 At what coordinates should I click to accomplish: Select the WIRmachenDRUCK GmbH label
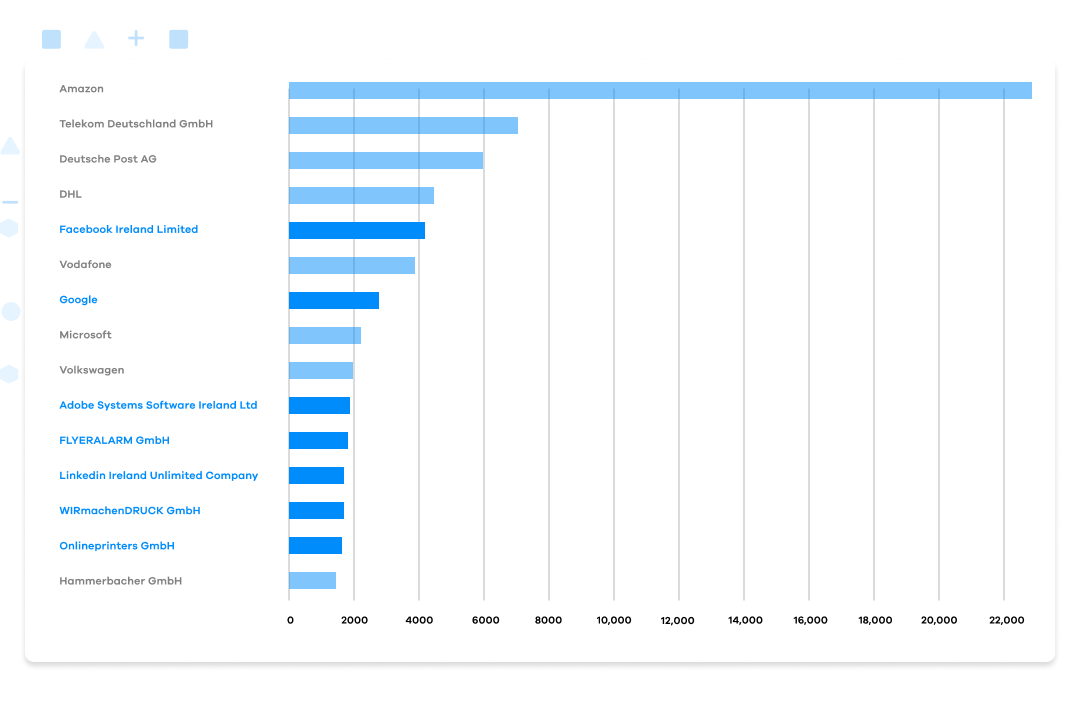pos(129,510)
